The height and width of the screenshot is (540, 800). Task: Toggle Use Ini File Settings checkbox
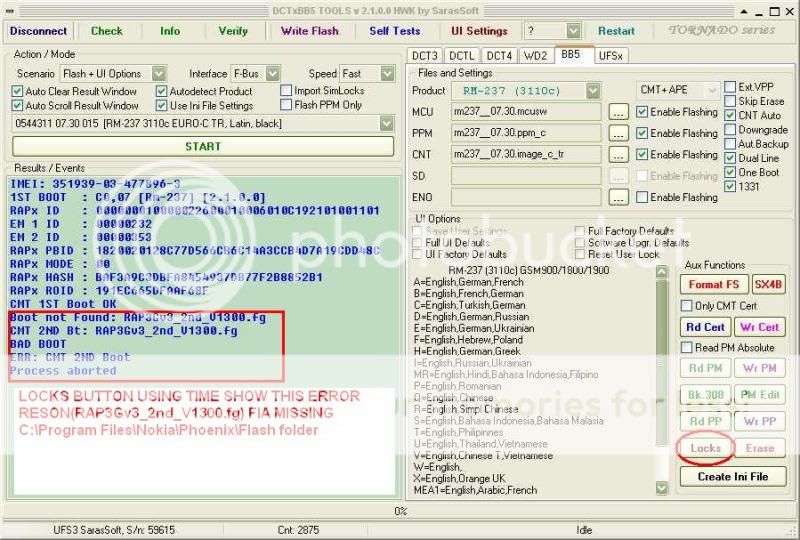[161, 106]
